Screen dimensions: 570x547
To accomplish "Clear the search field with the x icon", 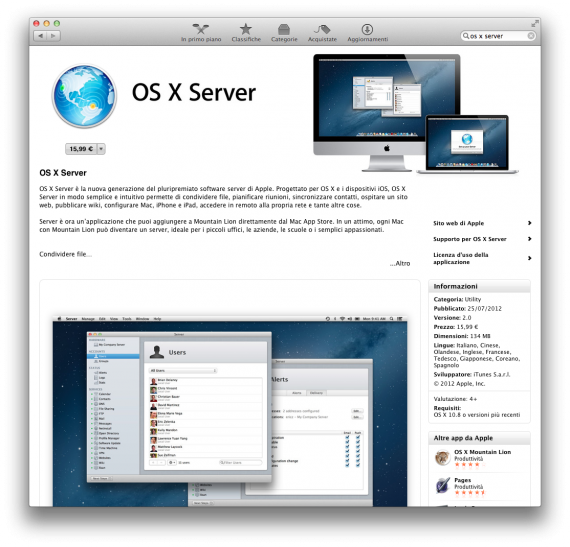I will pos(531,36).
